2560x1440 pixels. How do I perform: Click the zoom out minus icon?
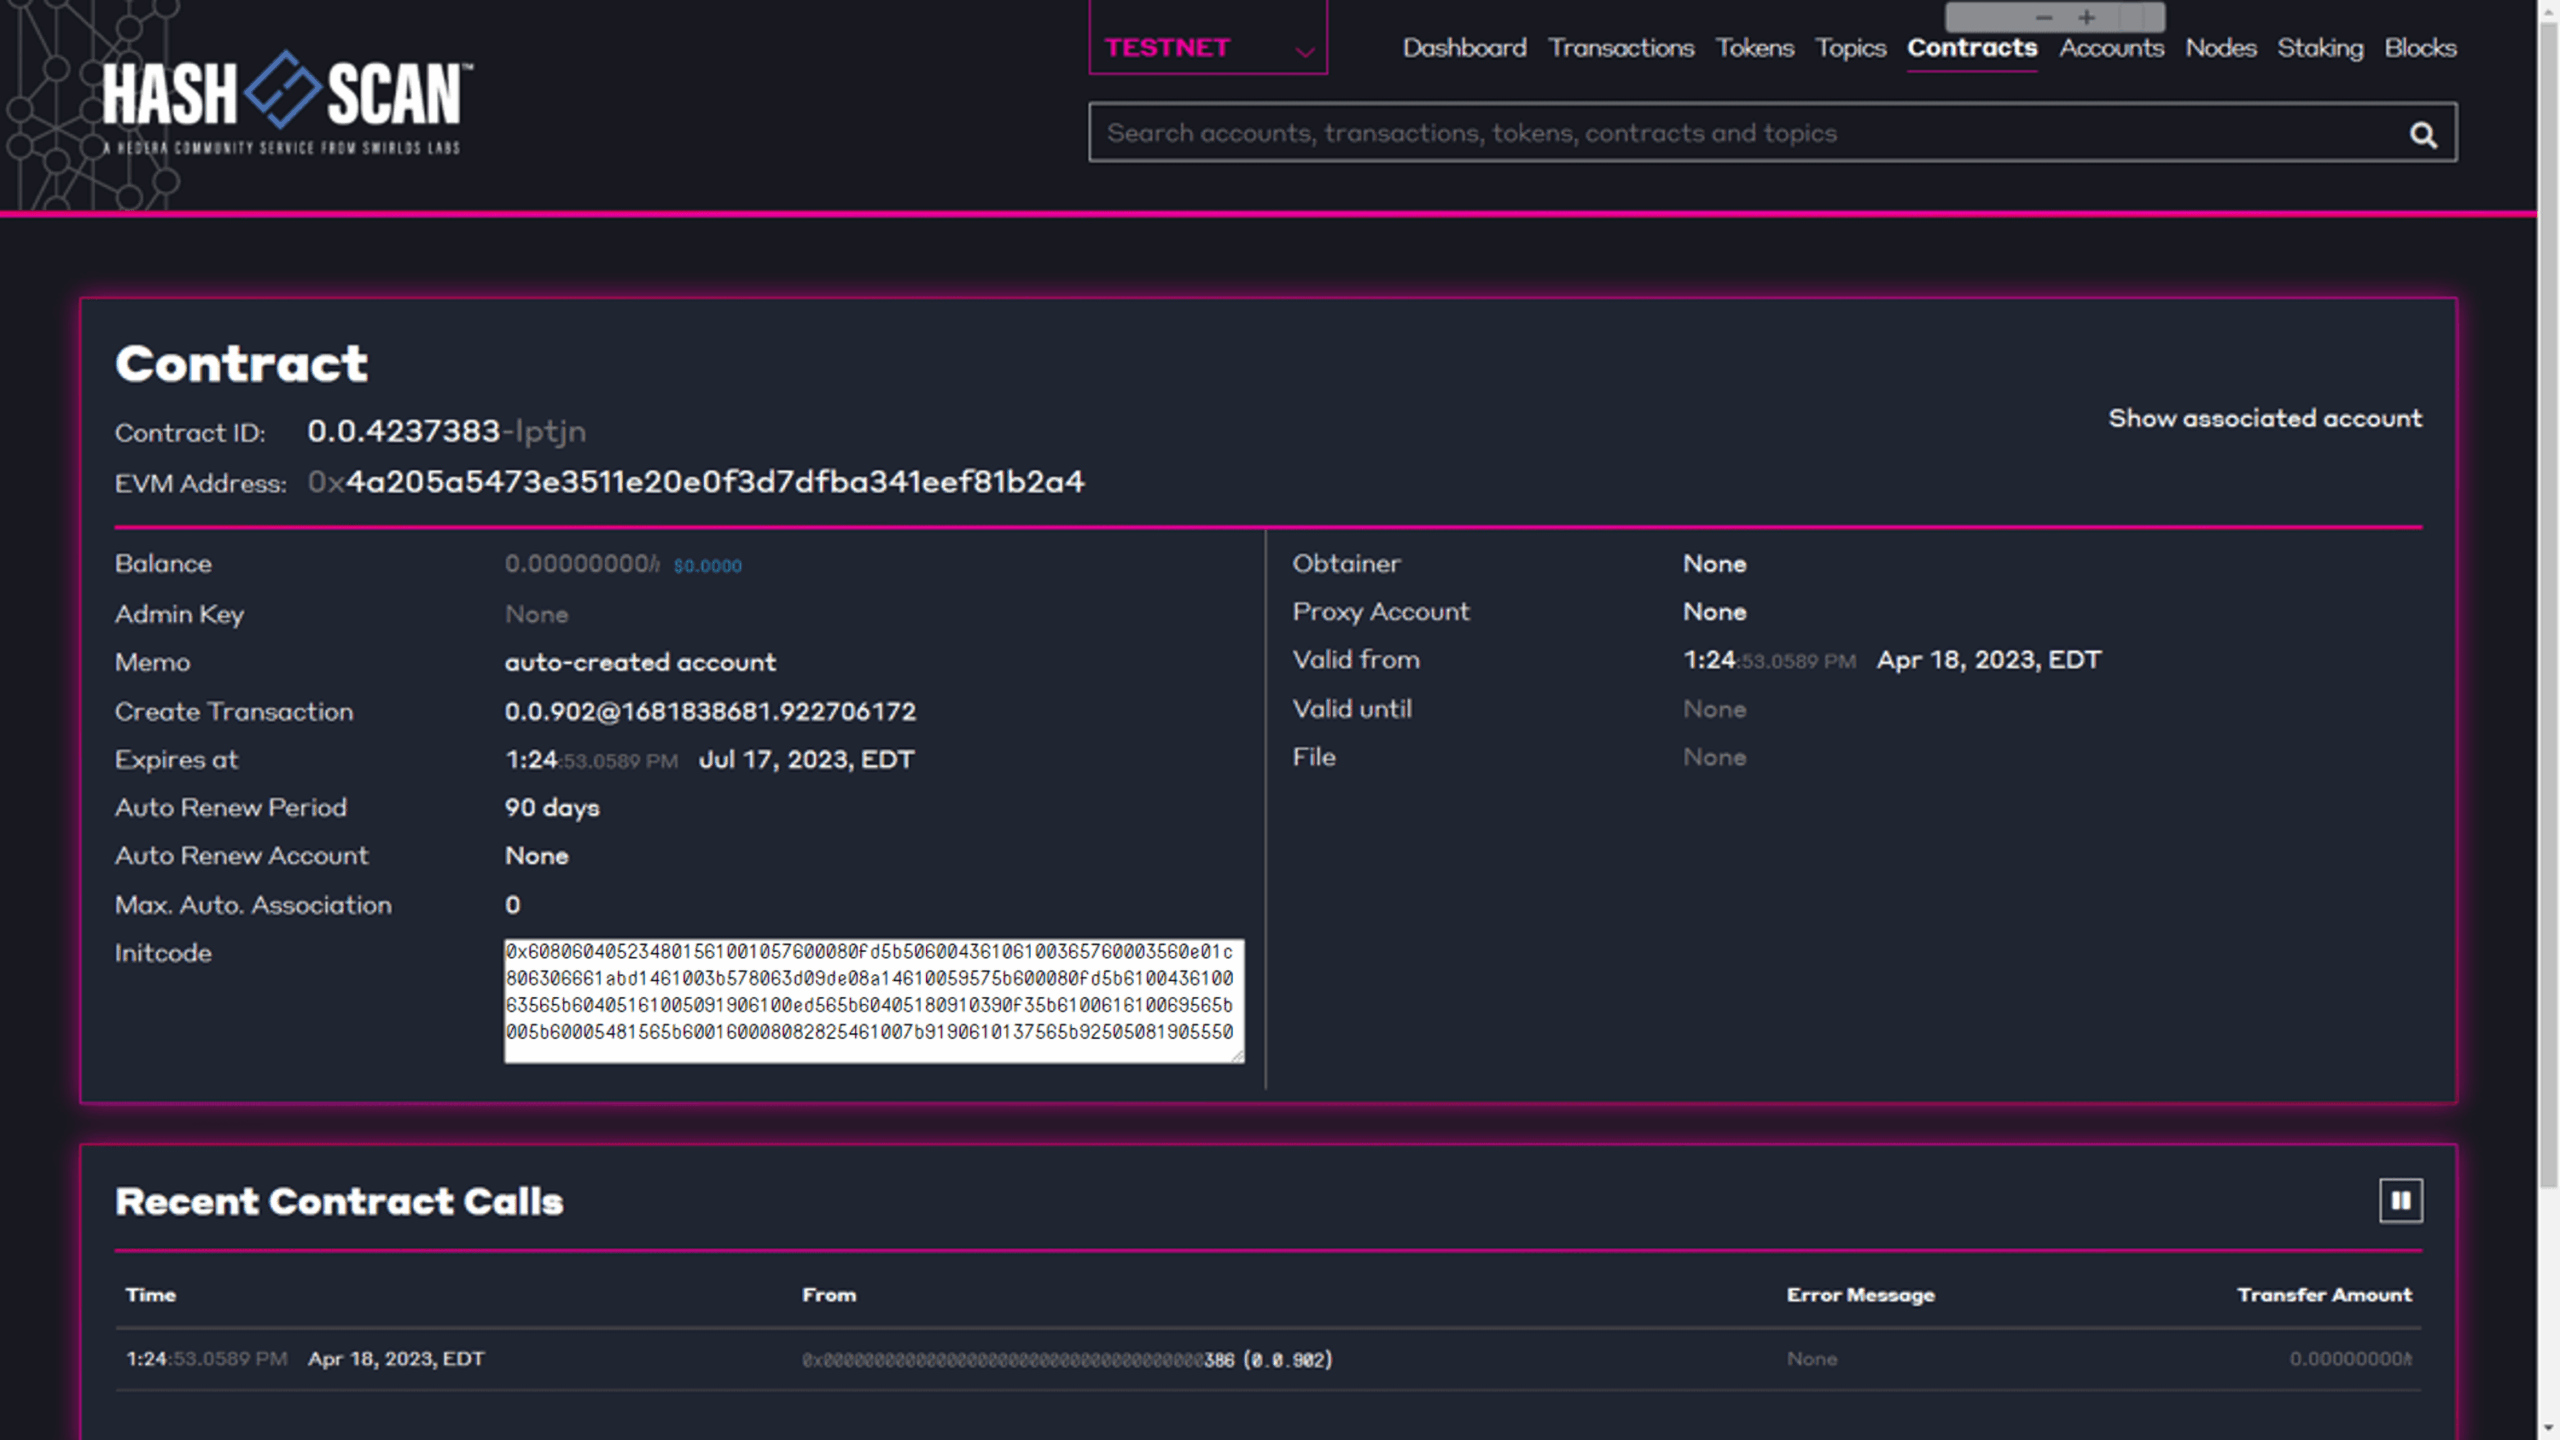pyautogui.click(x=2043, y=17)
